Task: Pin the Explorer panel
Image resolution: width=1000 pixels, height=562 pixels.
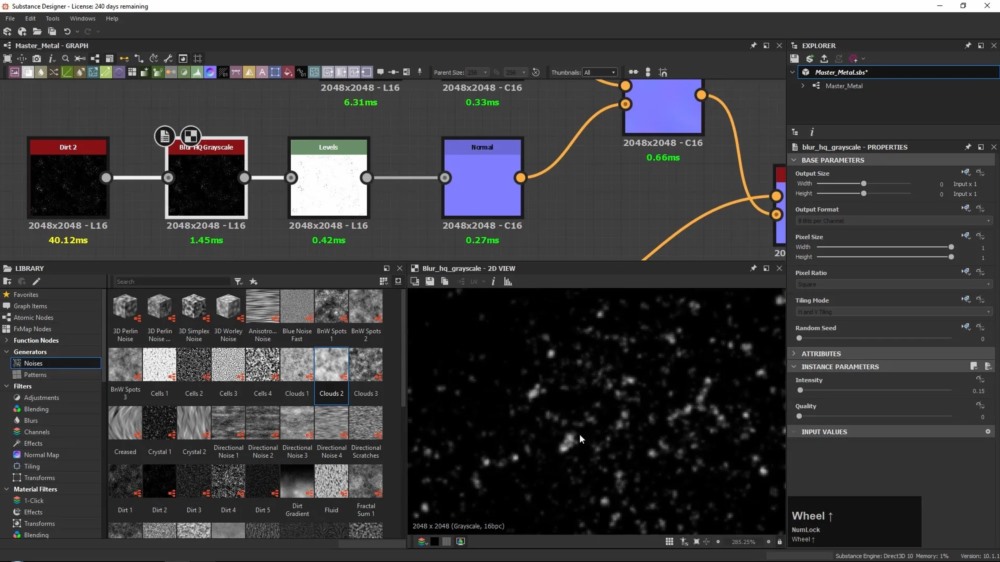Action: coord(967,45)
